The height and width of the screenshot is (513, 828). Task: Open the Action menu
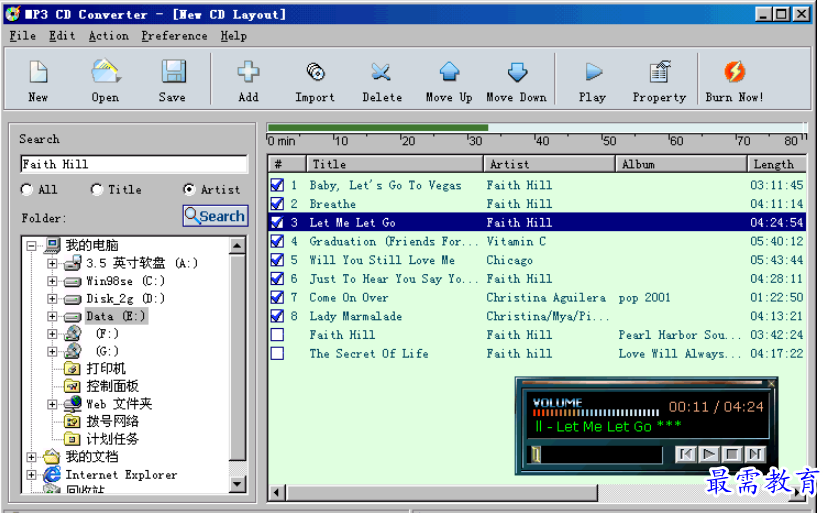pos(108,36)
